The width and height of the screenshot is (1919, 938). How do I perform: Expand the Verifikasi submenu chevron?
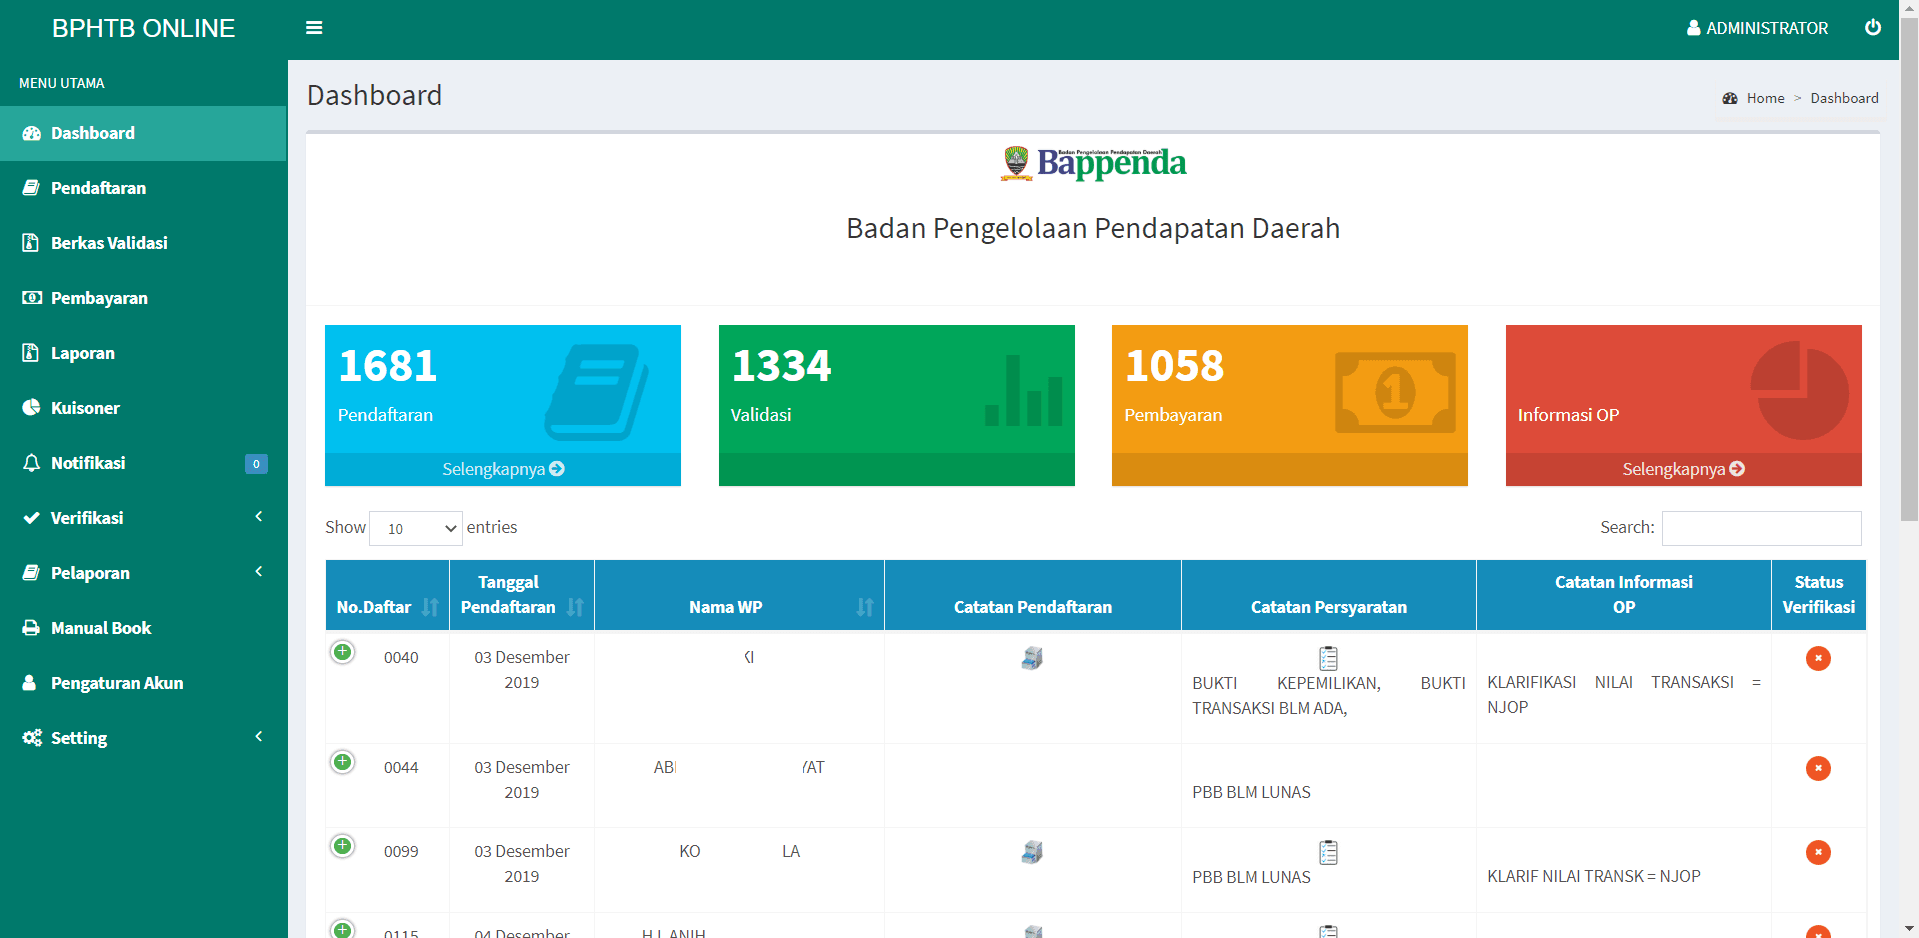259,517
